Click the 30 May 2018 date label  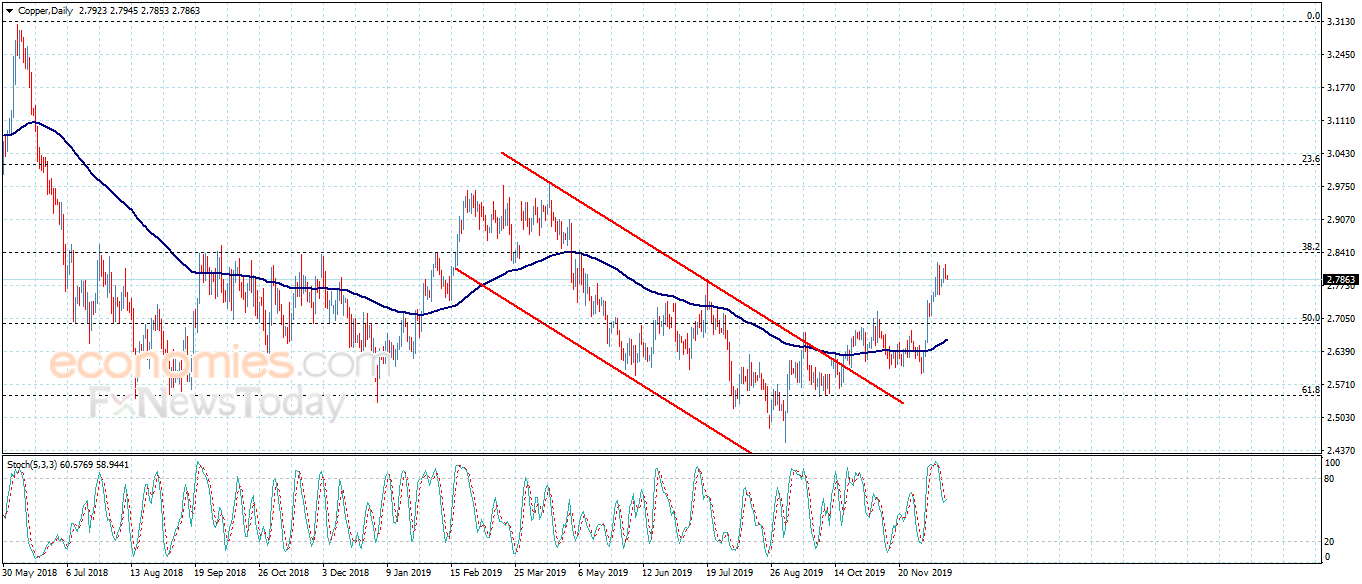pyautogui.click(x=31, y=573)
